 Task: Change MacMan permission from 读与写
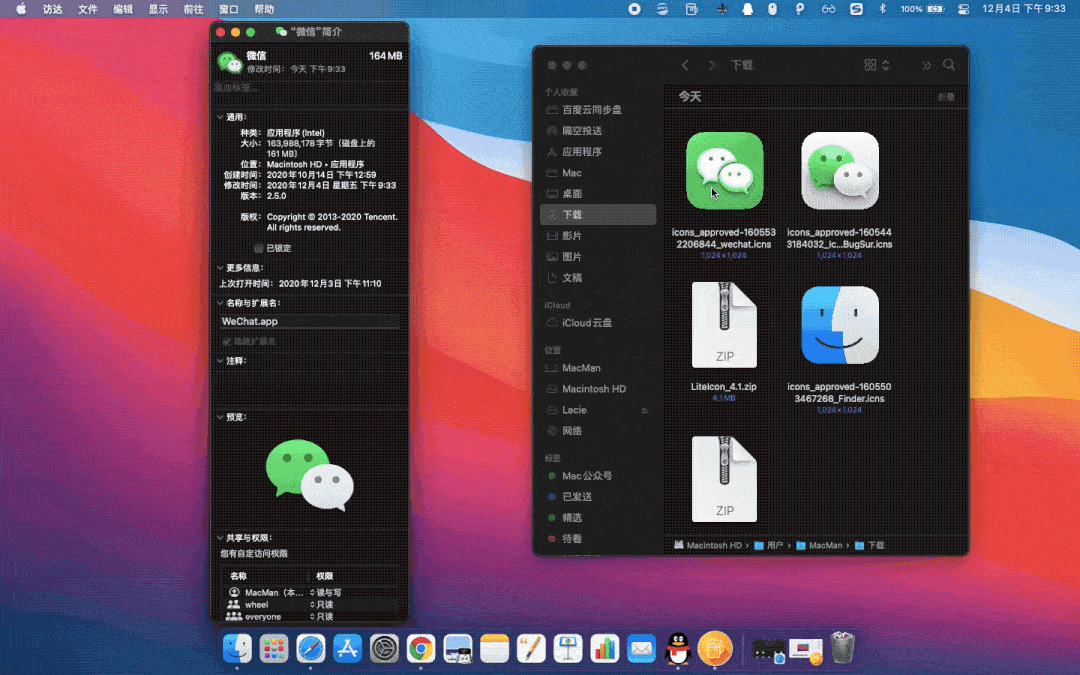[x=325, y=592]
